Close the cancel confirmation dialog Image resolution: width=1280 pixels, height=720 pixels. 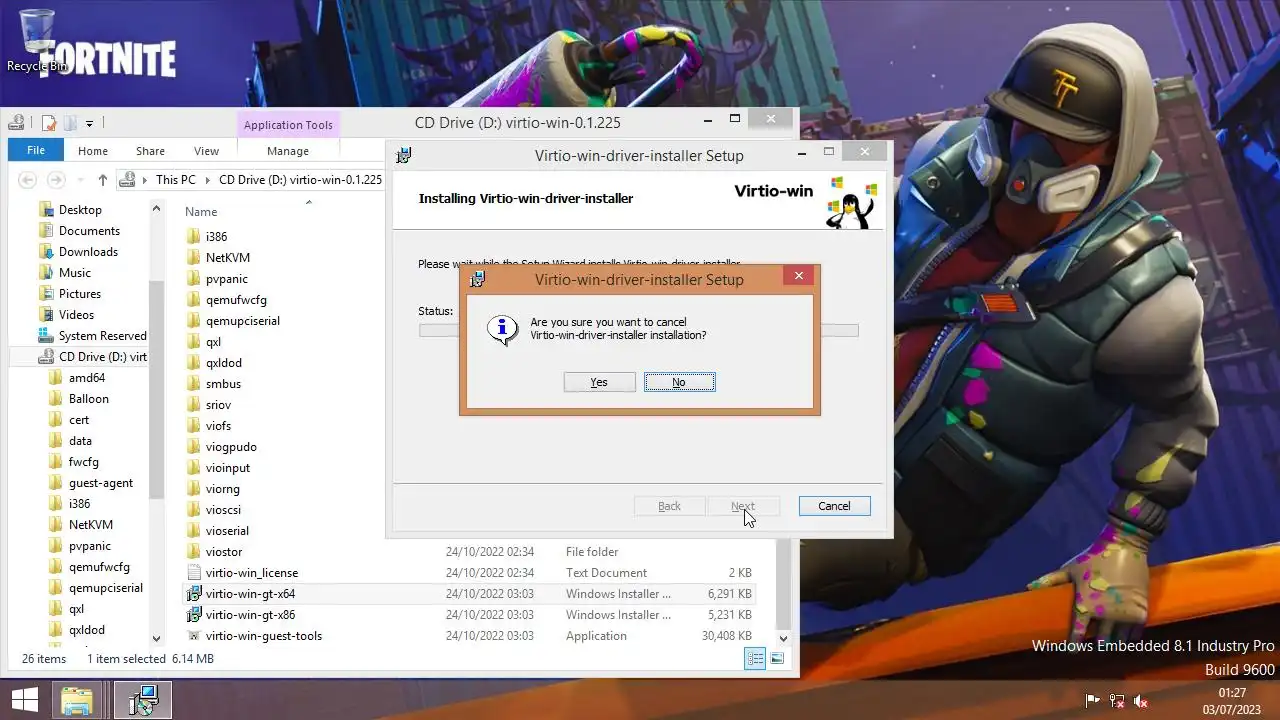(x=798, y=276)
